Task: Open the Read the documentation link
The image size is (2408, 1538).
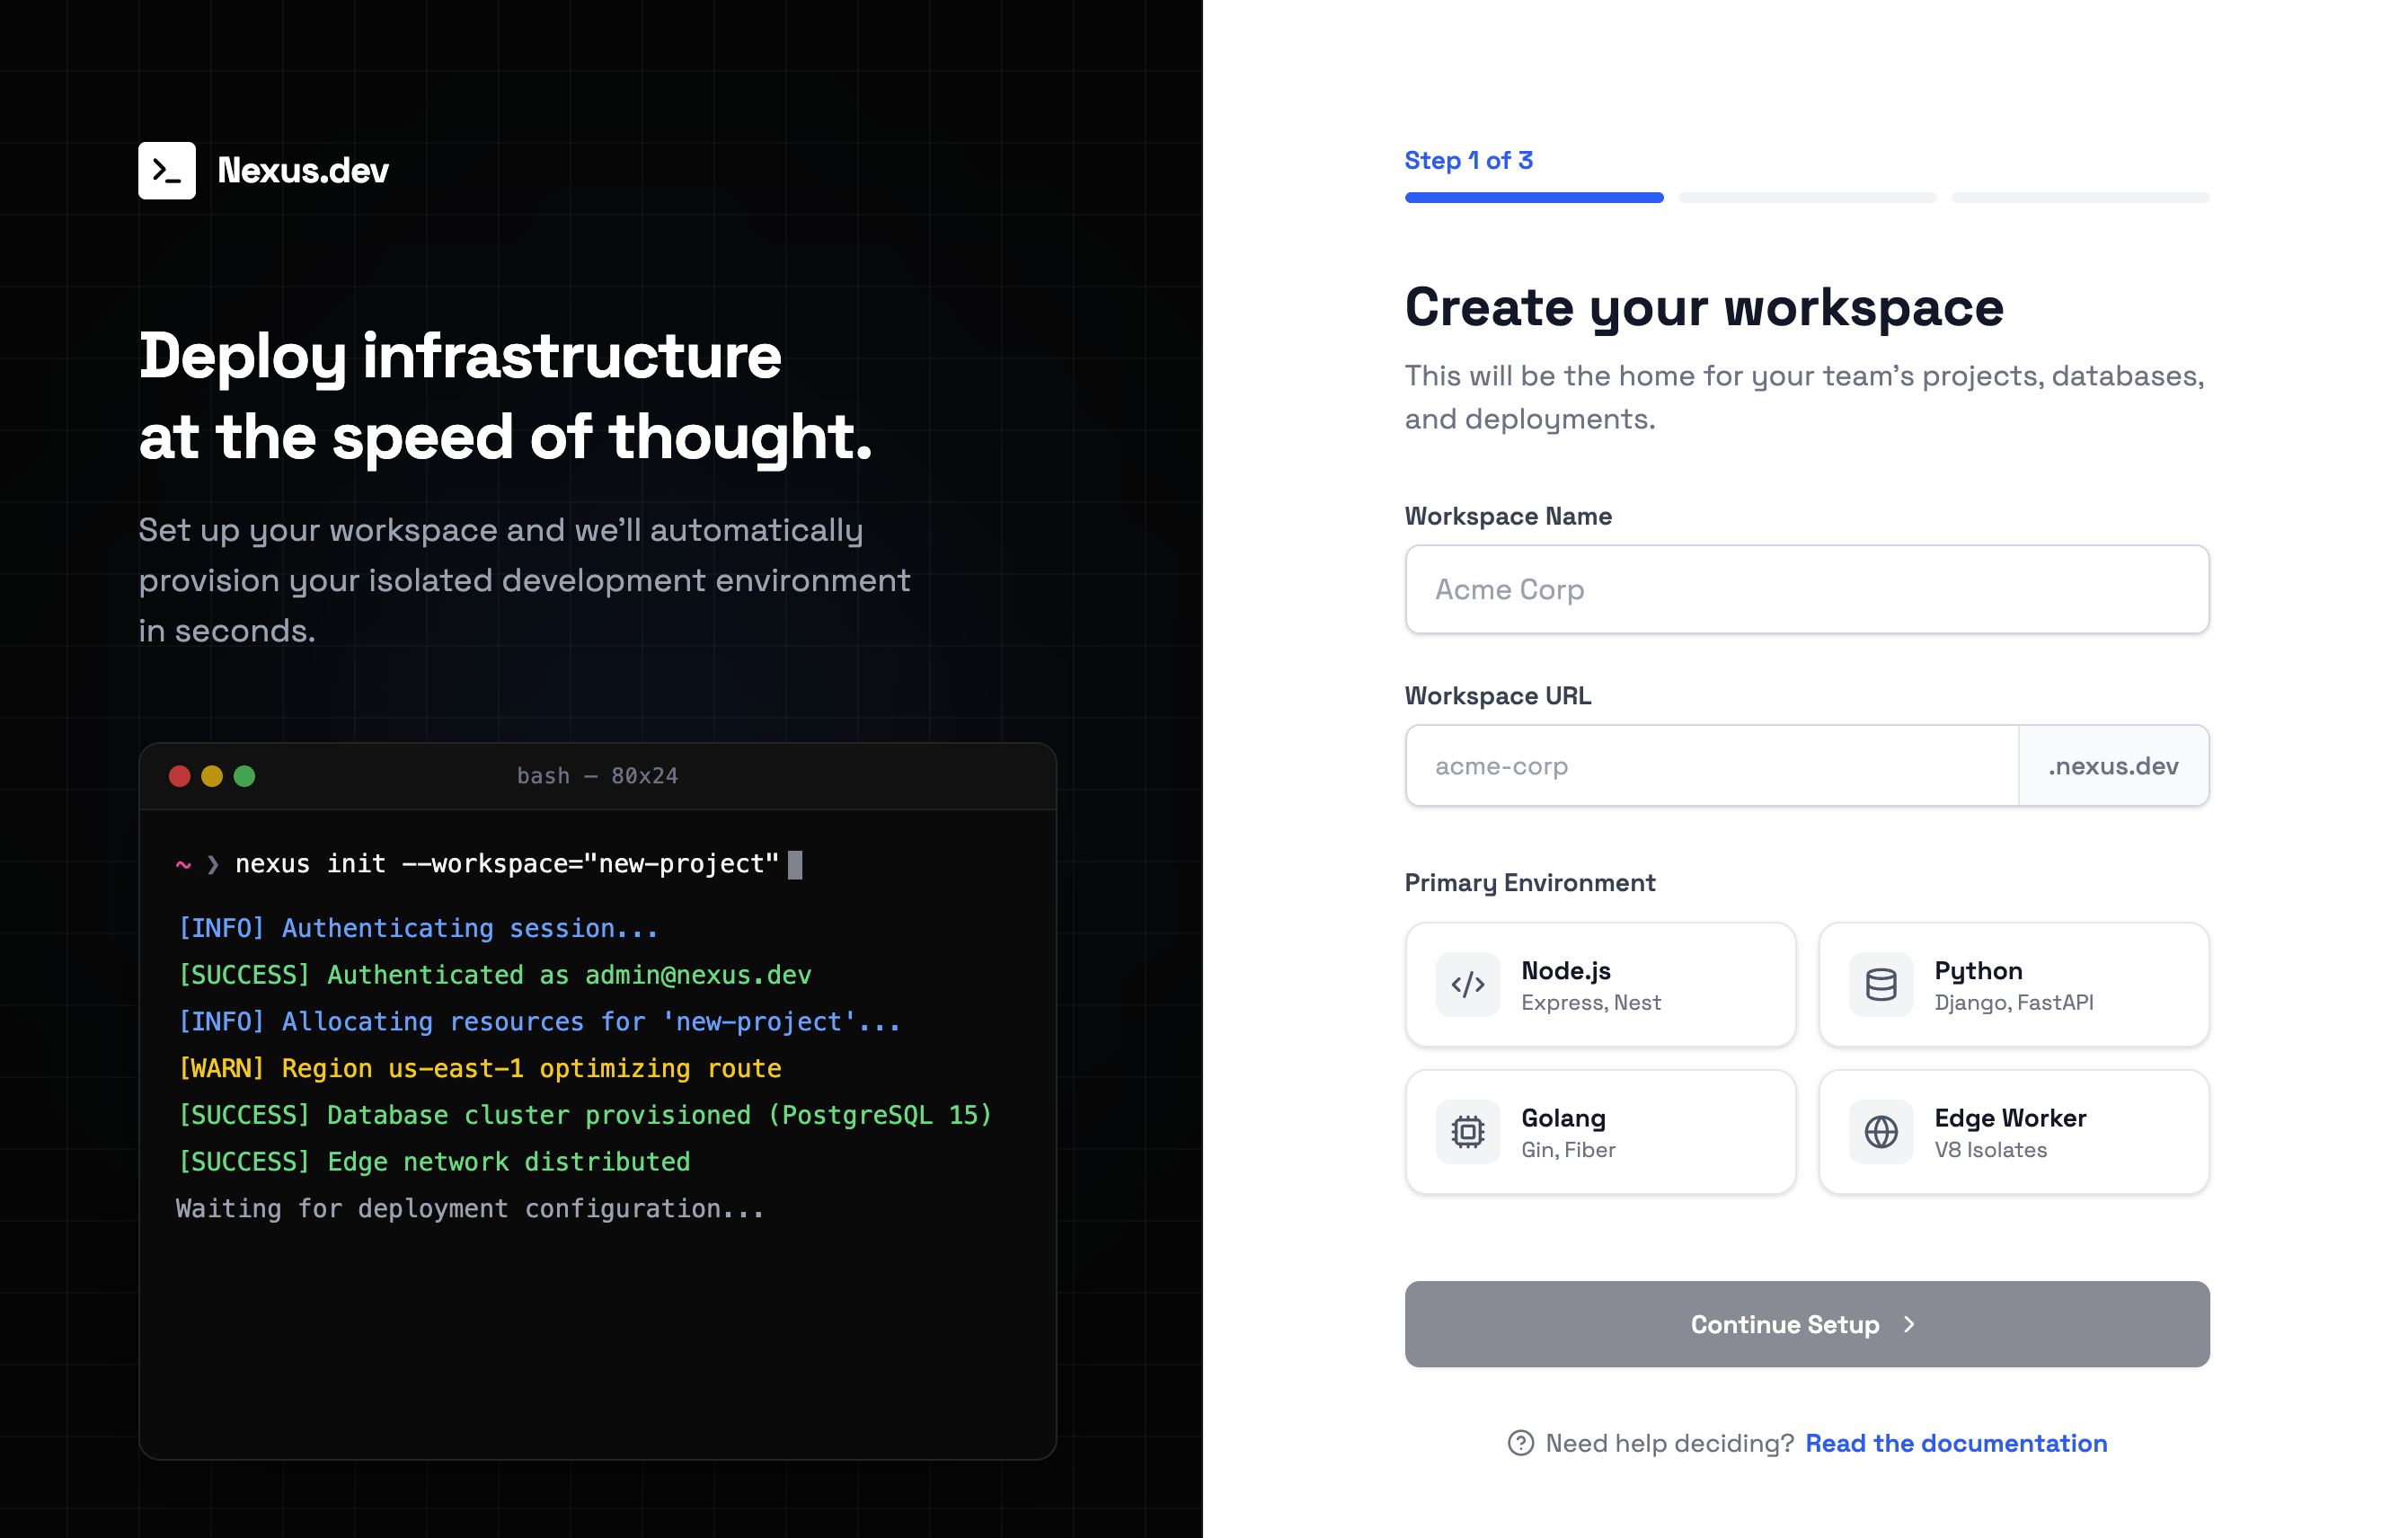Action: tap(1956, 1443)
